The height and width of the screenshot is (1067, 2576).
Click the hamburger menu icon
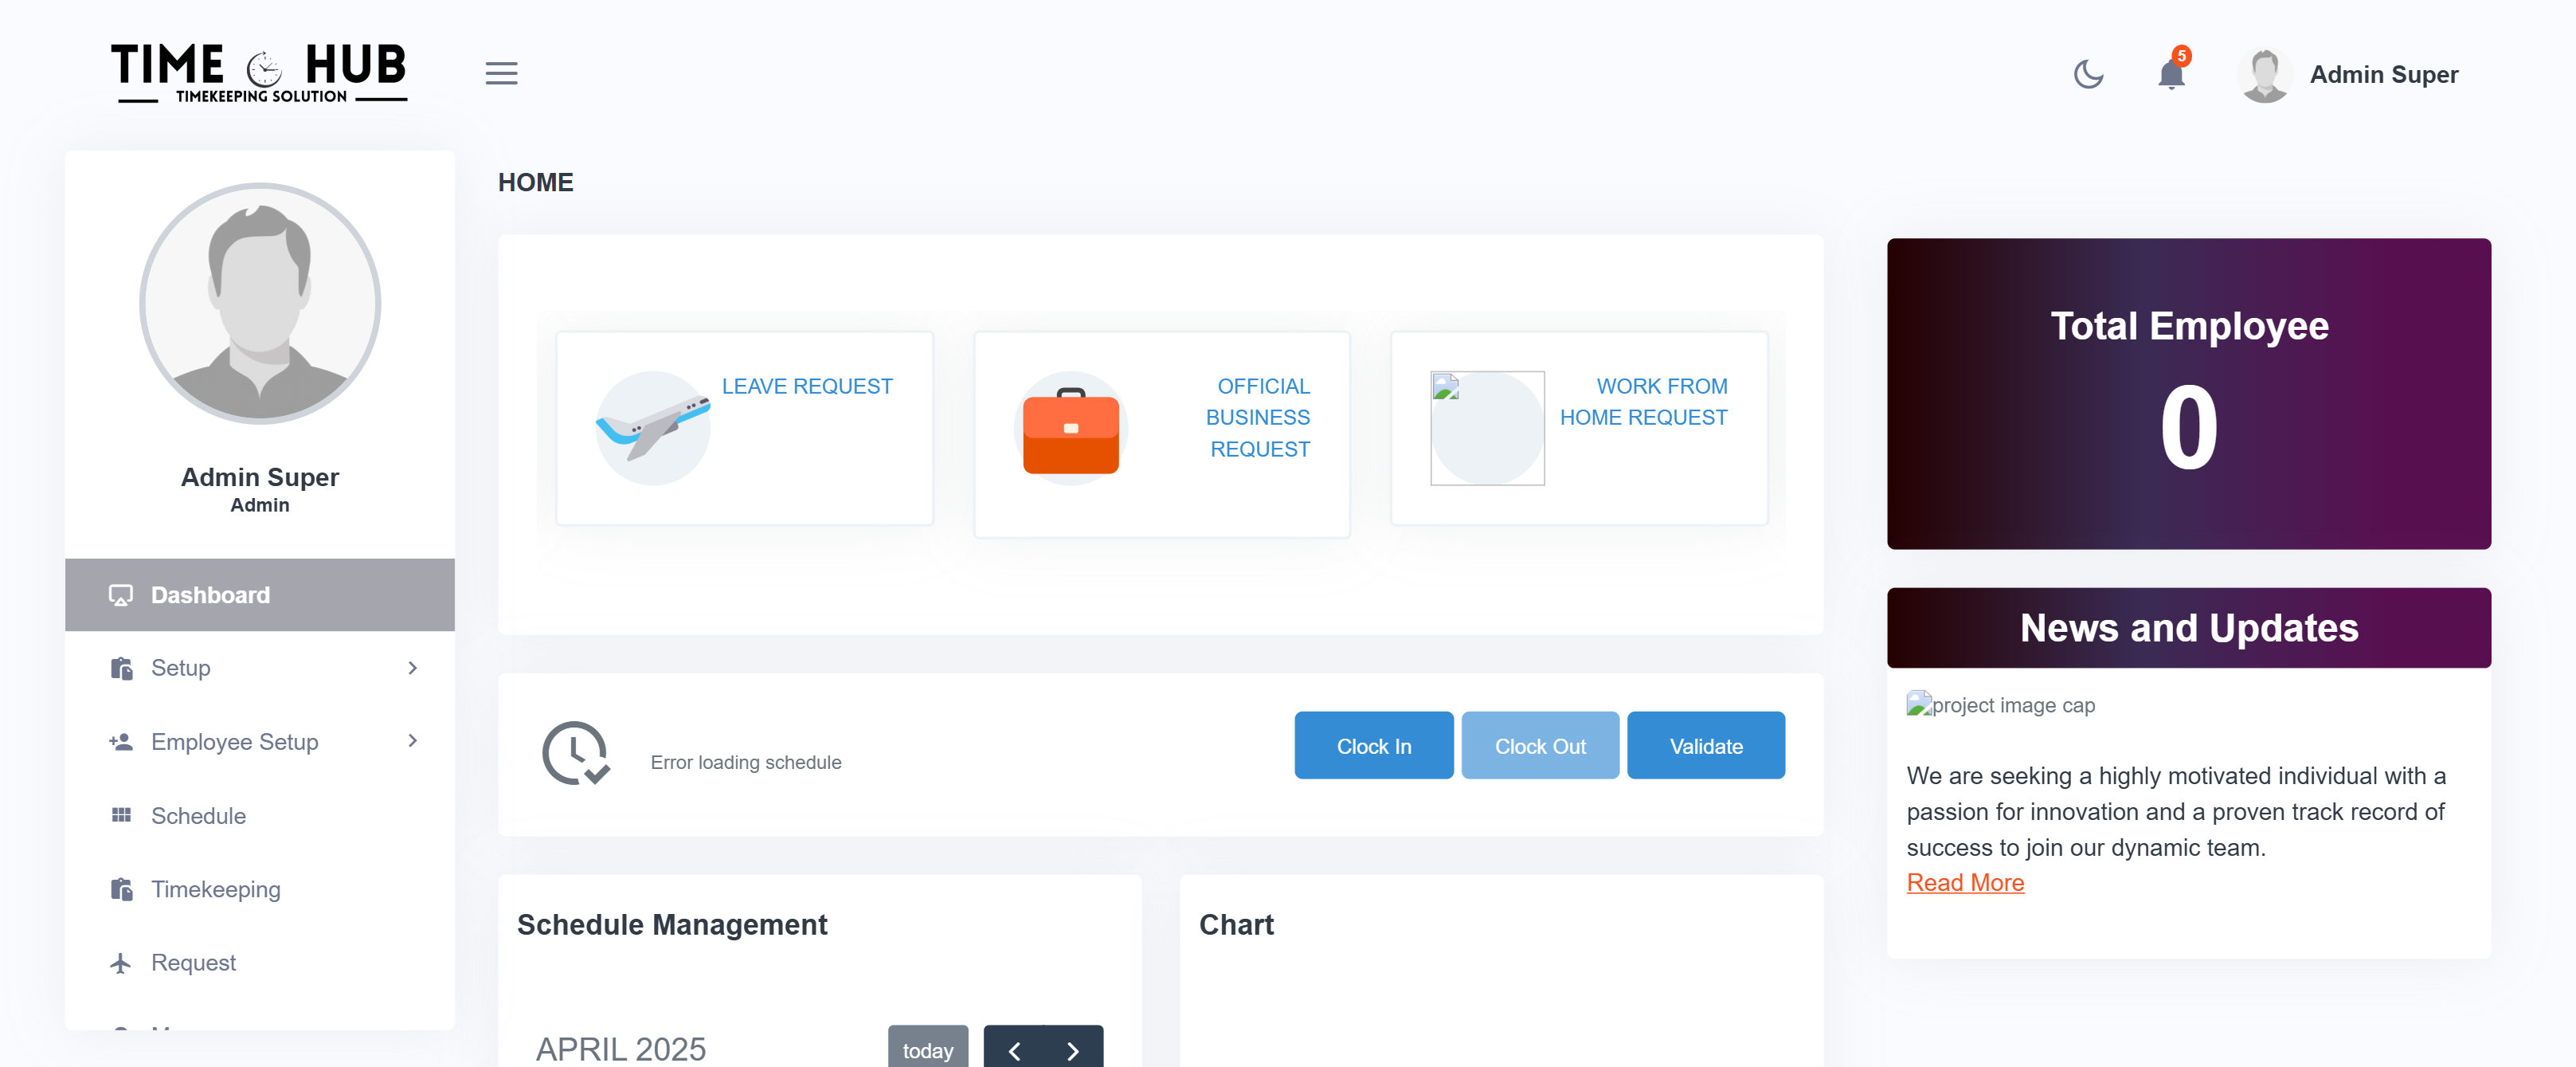point(501,73)
